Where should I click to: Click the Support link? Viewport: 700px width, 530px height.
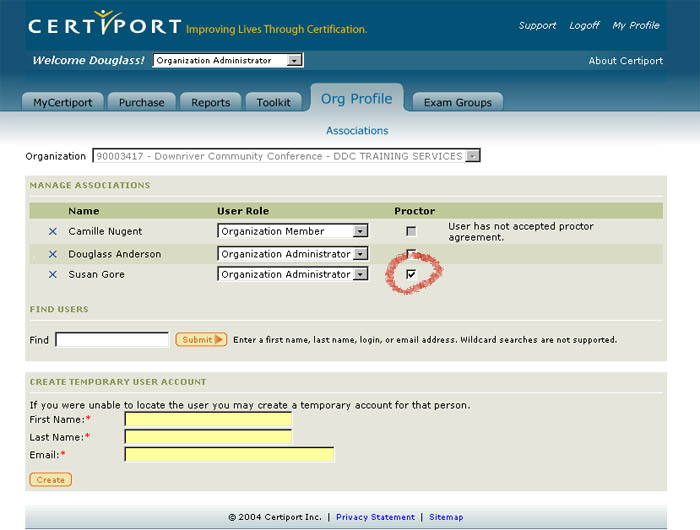(x=538, y=25)
